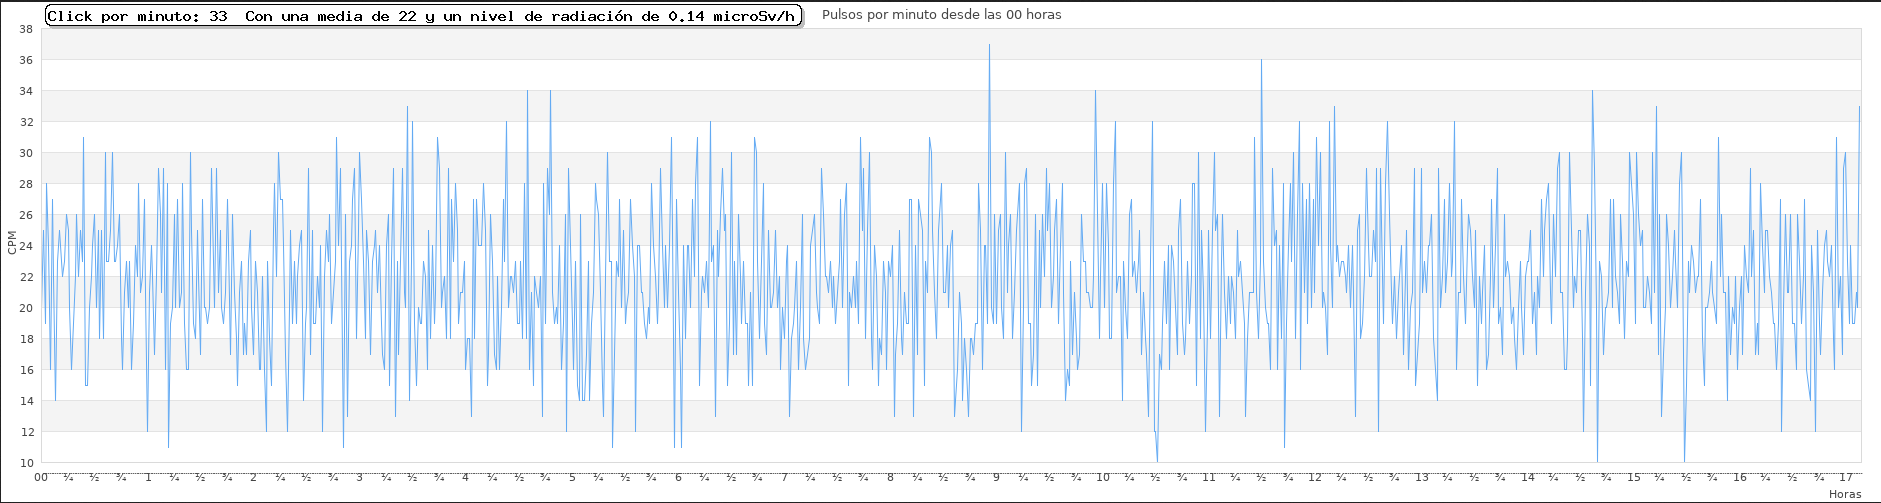This screenshot has height=503, width=1881.
Task: Click the highest peak at 37 CPM
Action: click(989, 46)
